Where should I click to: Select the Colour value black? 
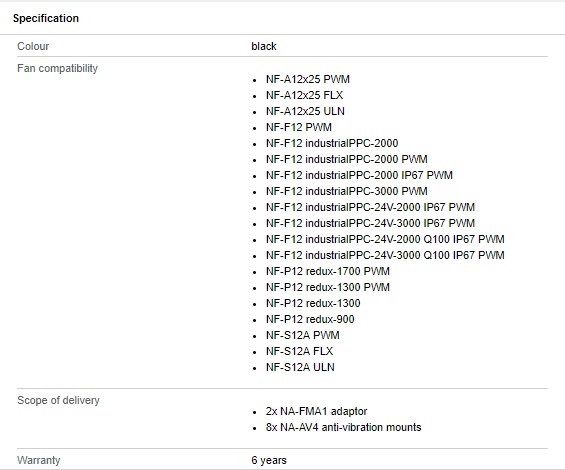[264, 46]
